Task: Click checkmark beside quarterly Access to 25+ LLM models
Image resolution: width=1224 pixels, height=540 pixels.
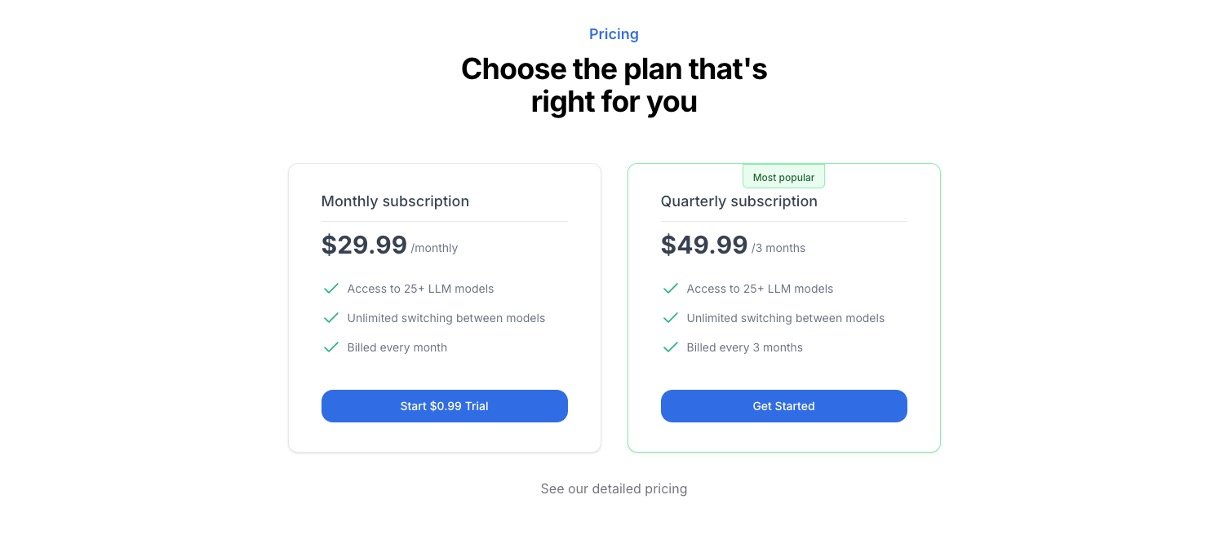Action: [671, 289]
